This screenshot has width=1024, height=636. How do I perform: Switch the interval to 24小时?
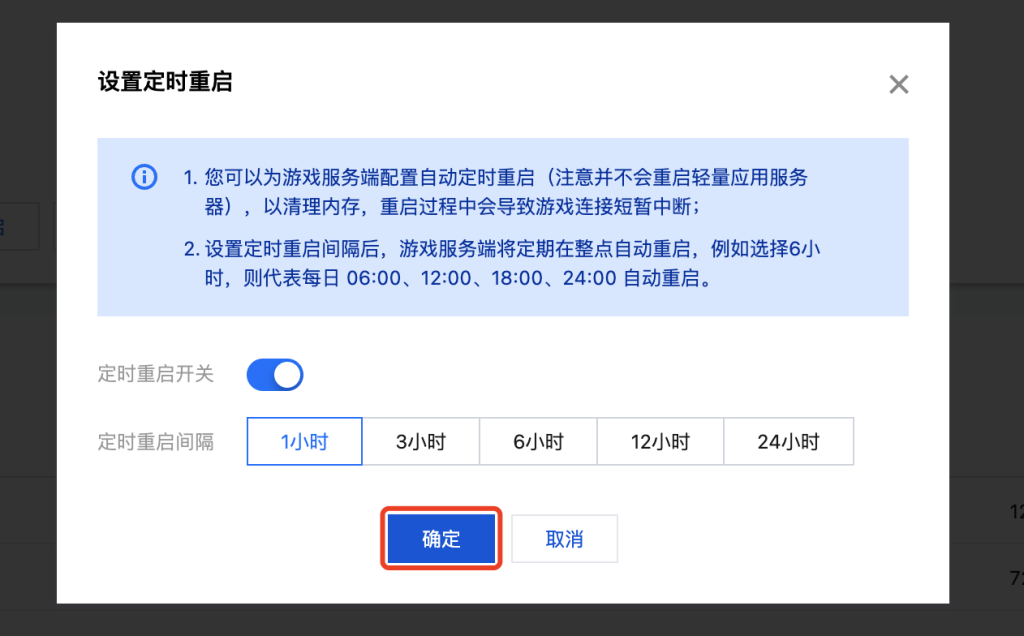pos(788,441)
